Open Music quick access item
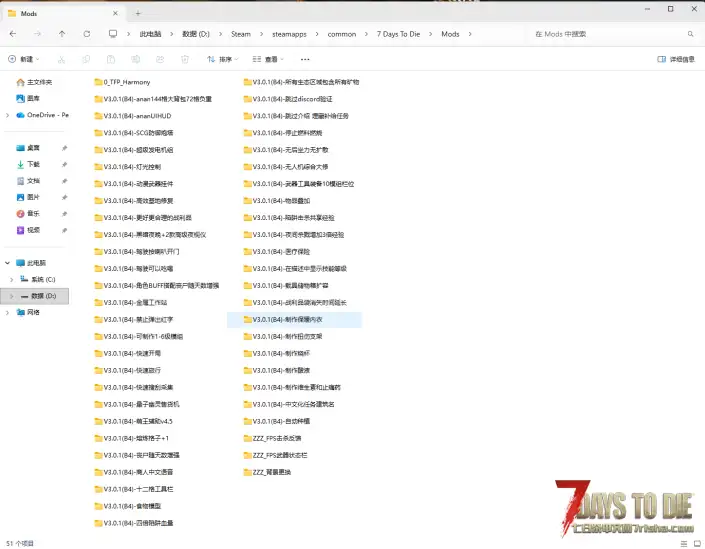 (x=28, y=214)
